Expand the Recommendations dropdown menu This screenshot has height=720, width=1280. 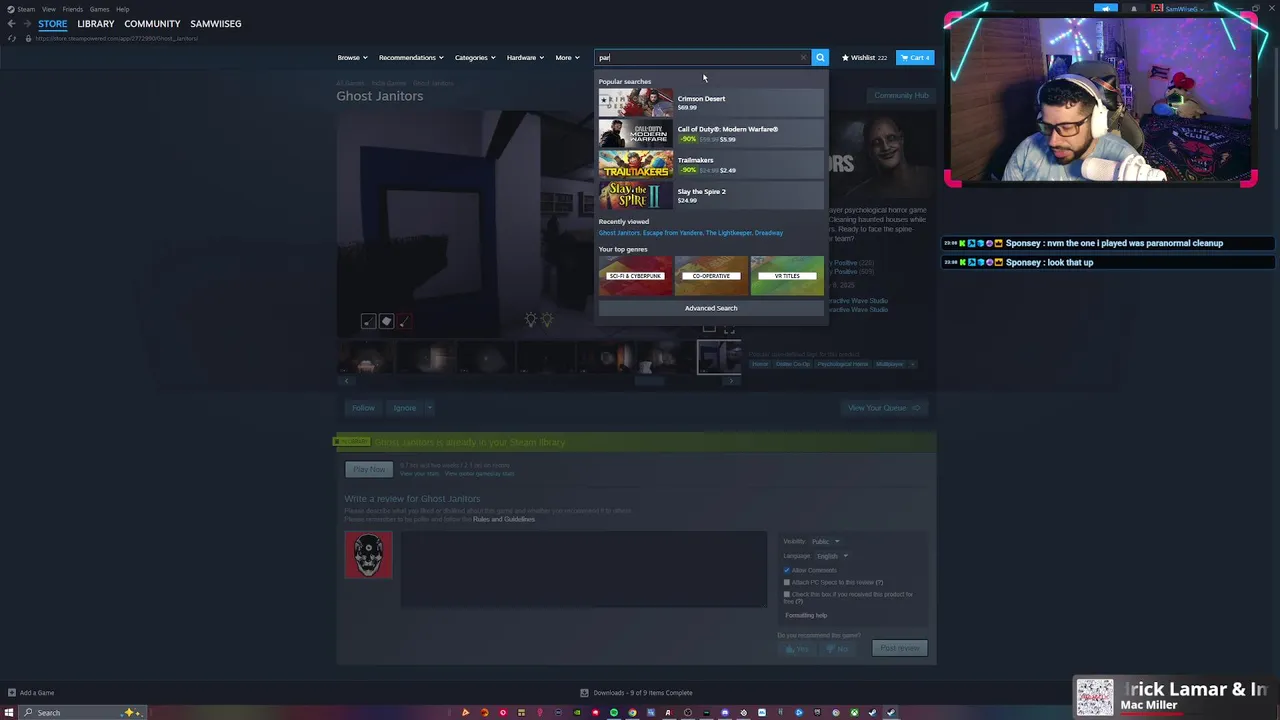[x=411, y=57]
